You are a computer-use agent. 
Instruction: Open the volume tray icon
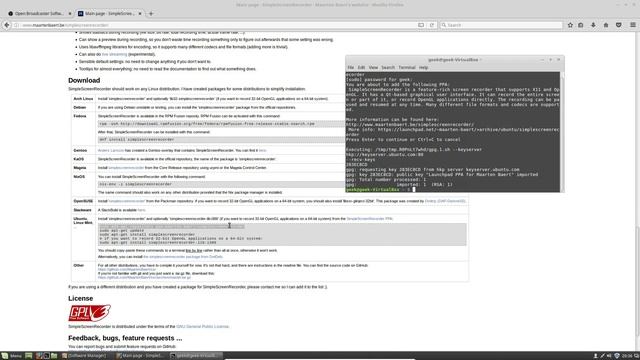[609, 356]
